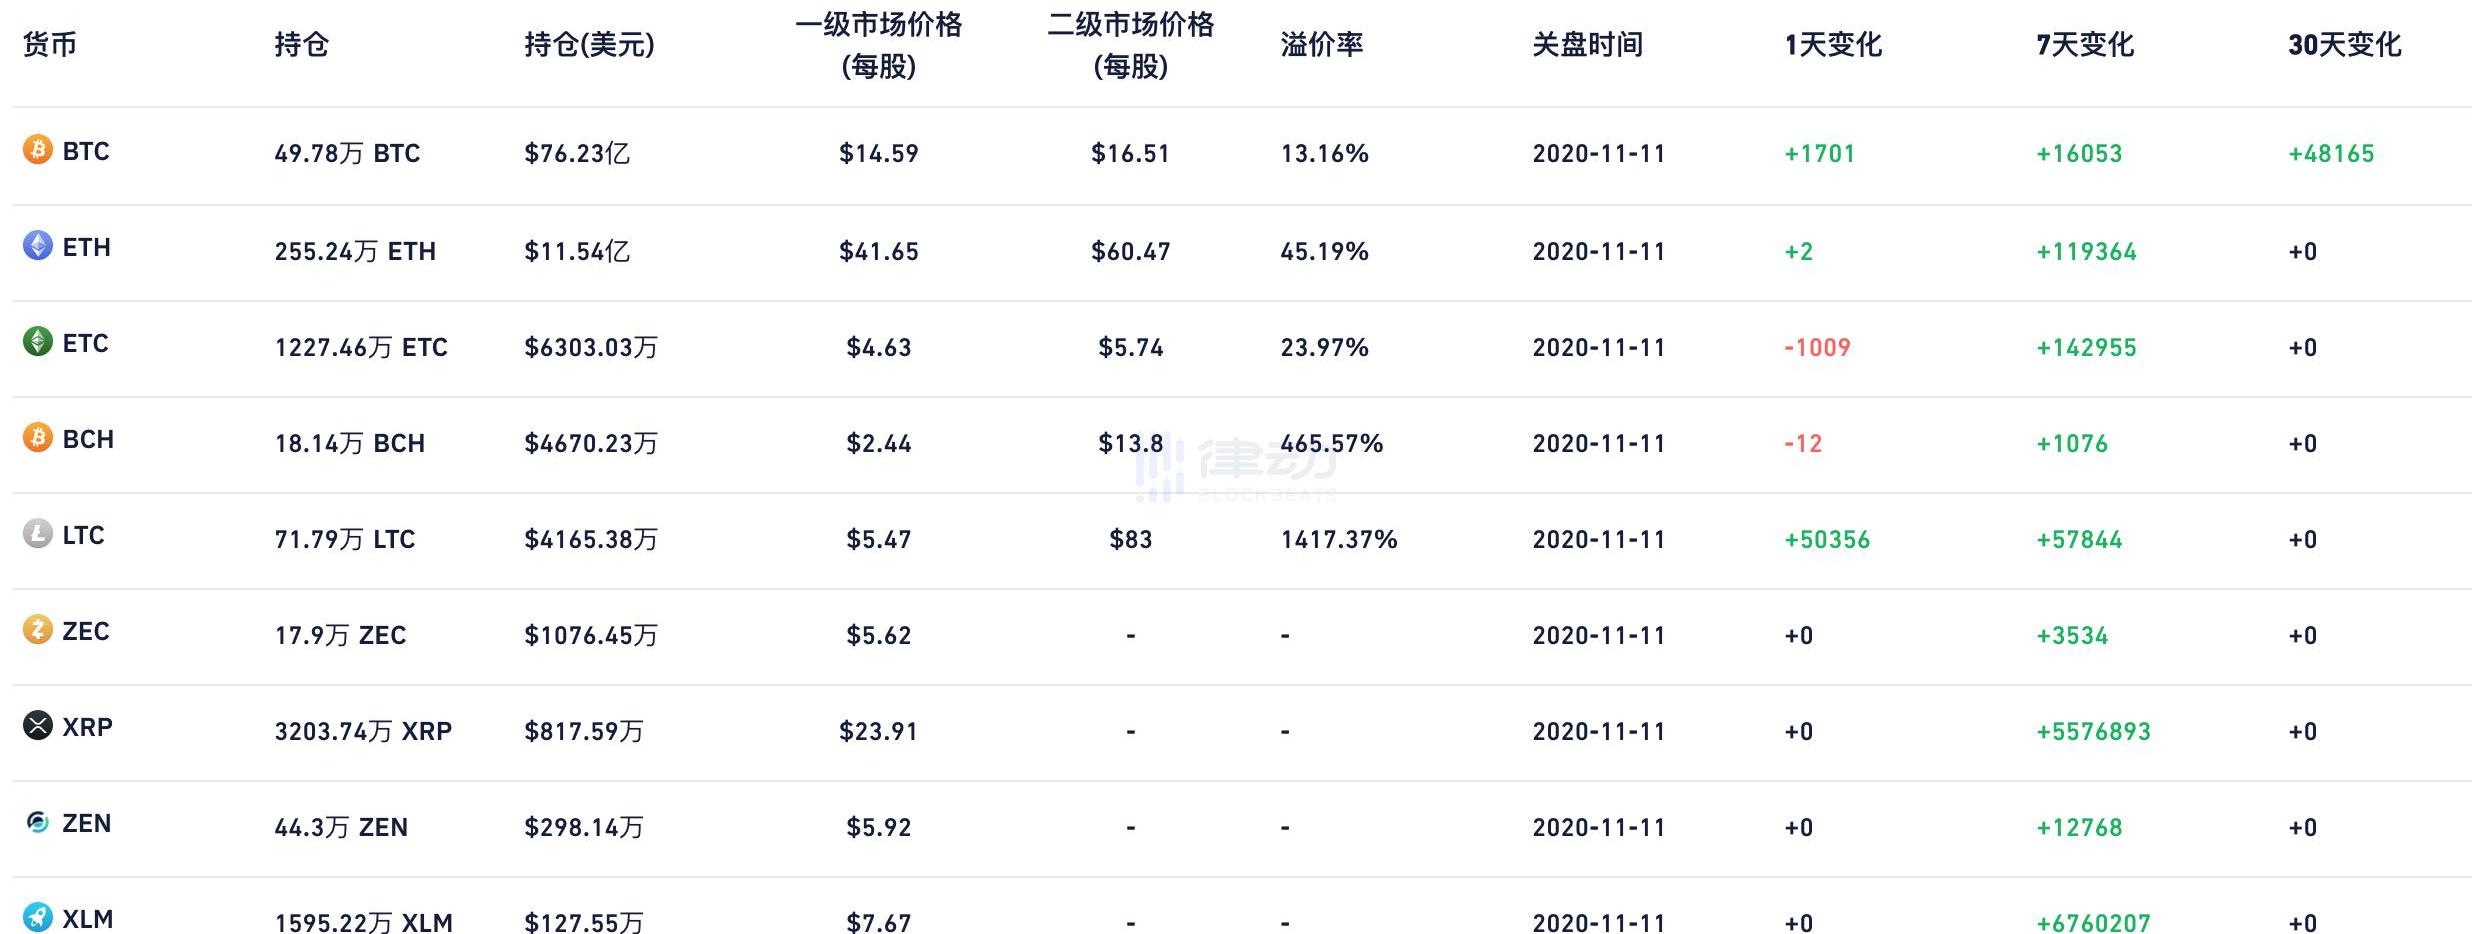Screen dimensions: 2472x934
Task: Click the LTC coin icon
Action: 38,534
